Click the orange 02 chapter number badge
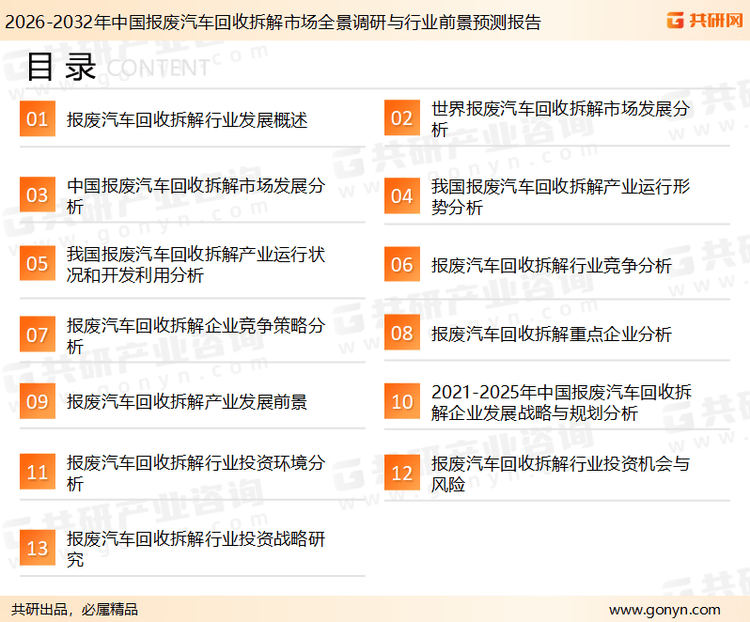 click(402, 120)
